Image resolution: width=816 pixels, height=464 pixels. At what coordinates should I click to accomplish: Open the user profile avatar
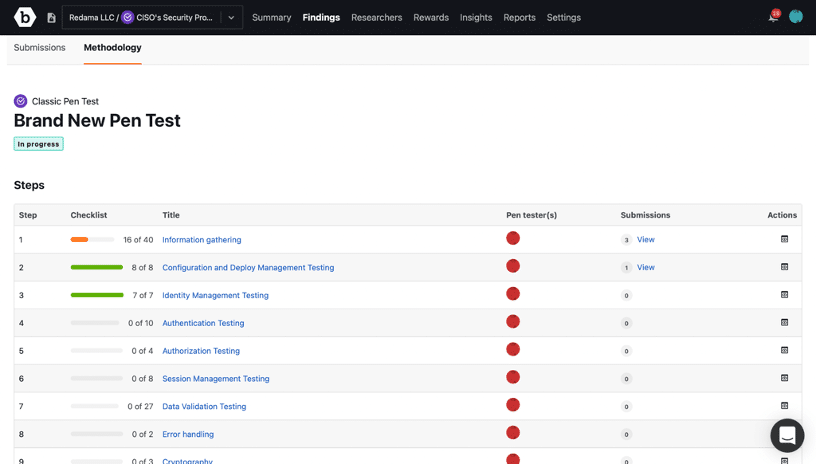[796, 17]
